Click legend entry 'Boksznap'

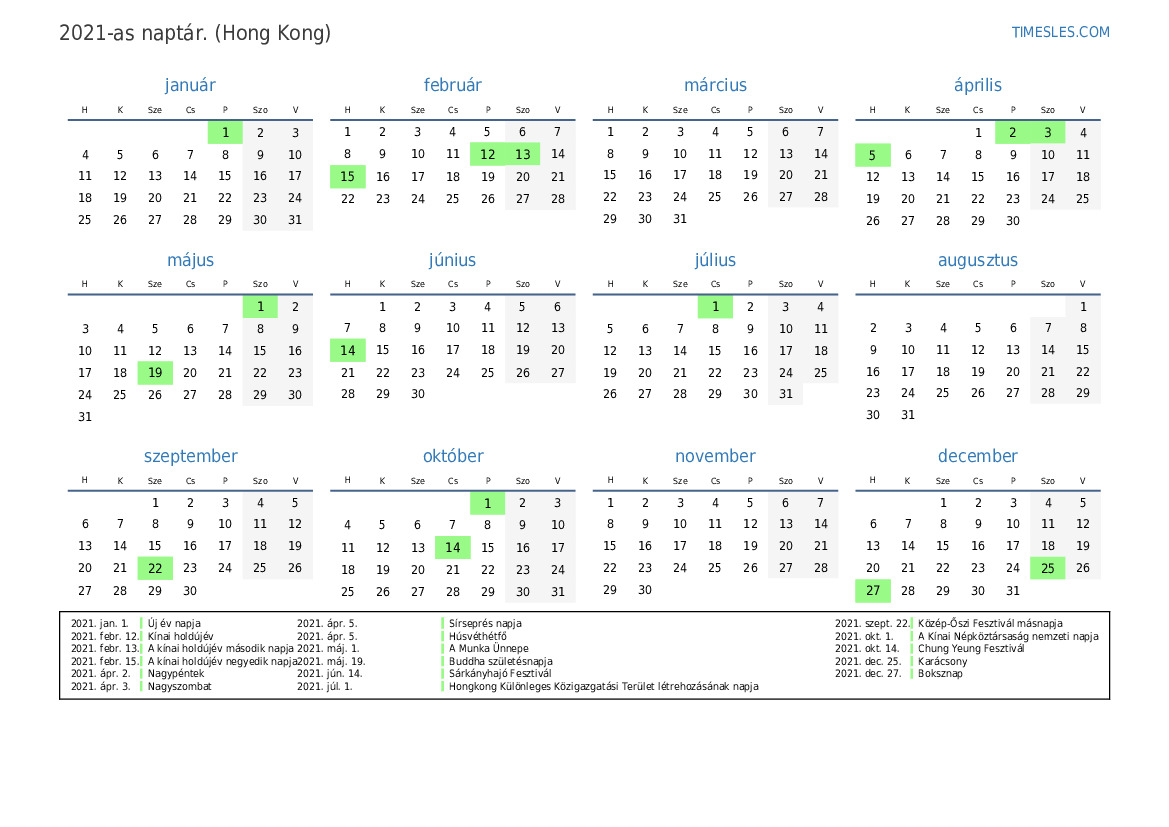click(x=940, y=673)
